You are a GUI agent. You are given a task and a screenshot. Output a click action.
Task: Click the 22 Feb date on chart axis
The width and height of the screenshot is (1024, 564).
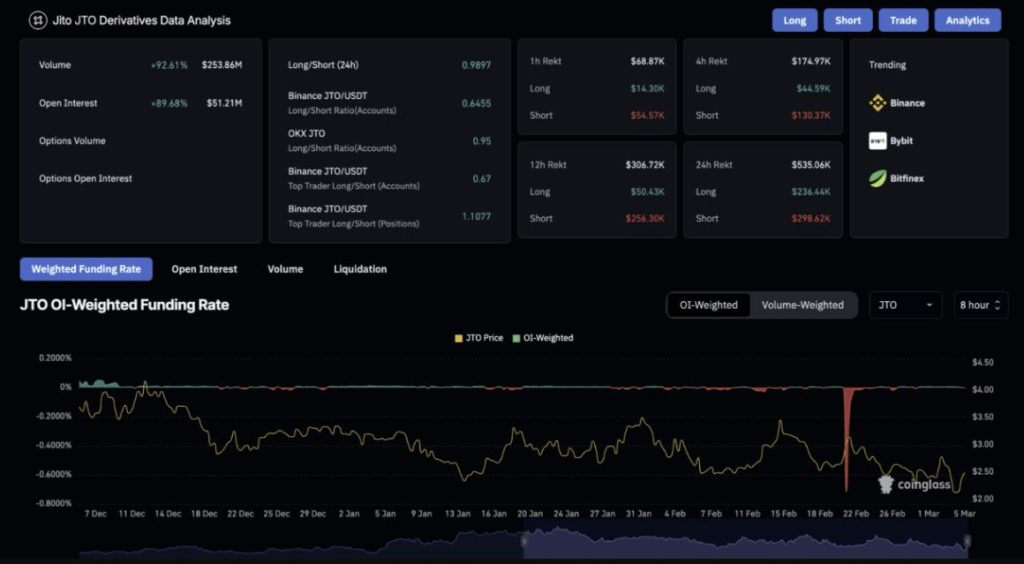tap(856, 514)
